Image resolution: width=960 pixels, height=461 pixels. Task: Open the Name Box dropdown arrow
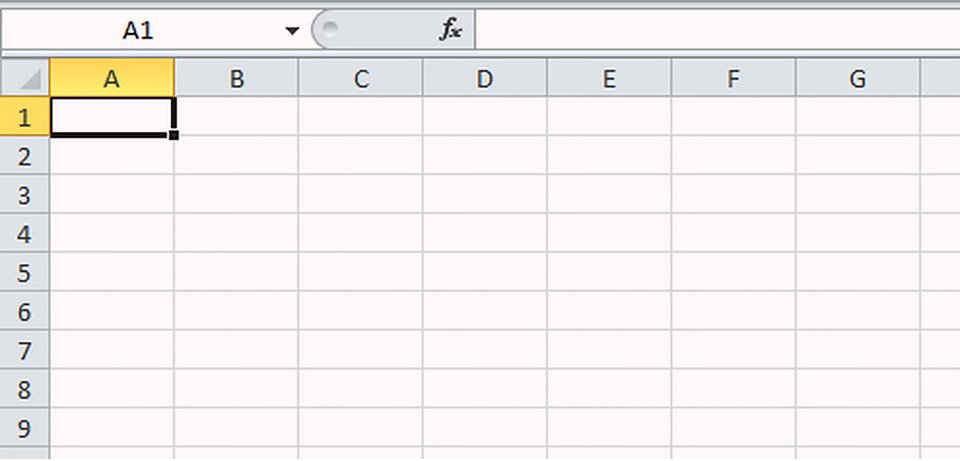click(x=292, y=30)
